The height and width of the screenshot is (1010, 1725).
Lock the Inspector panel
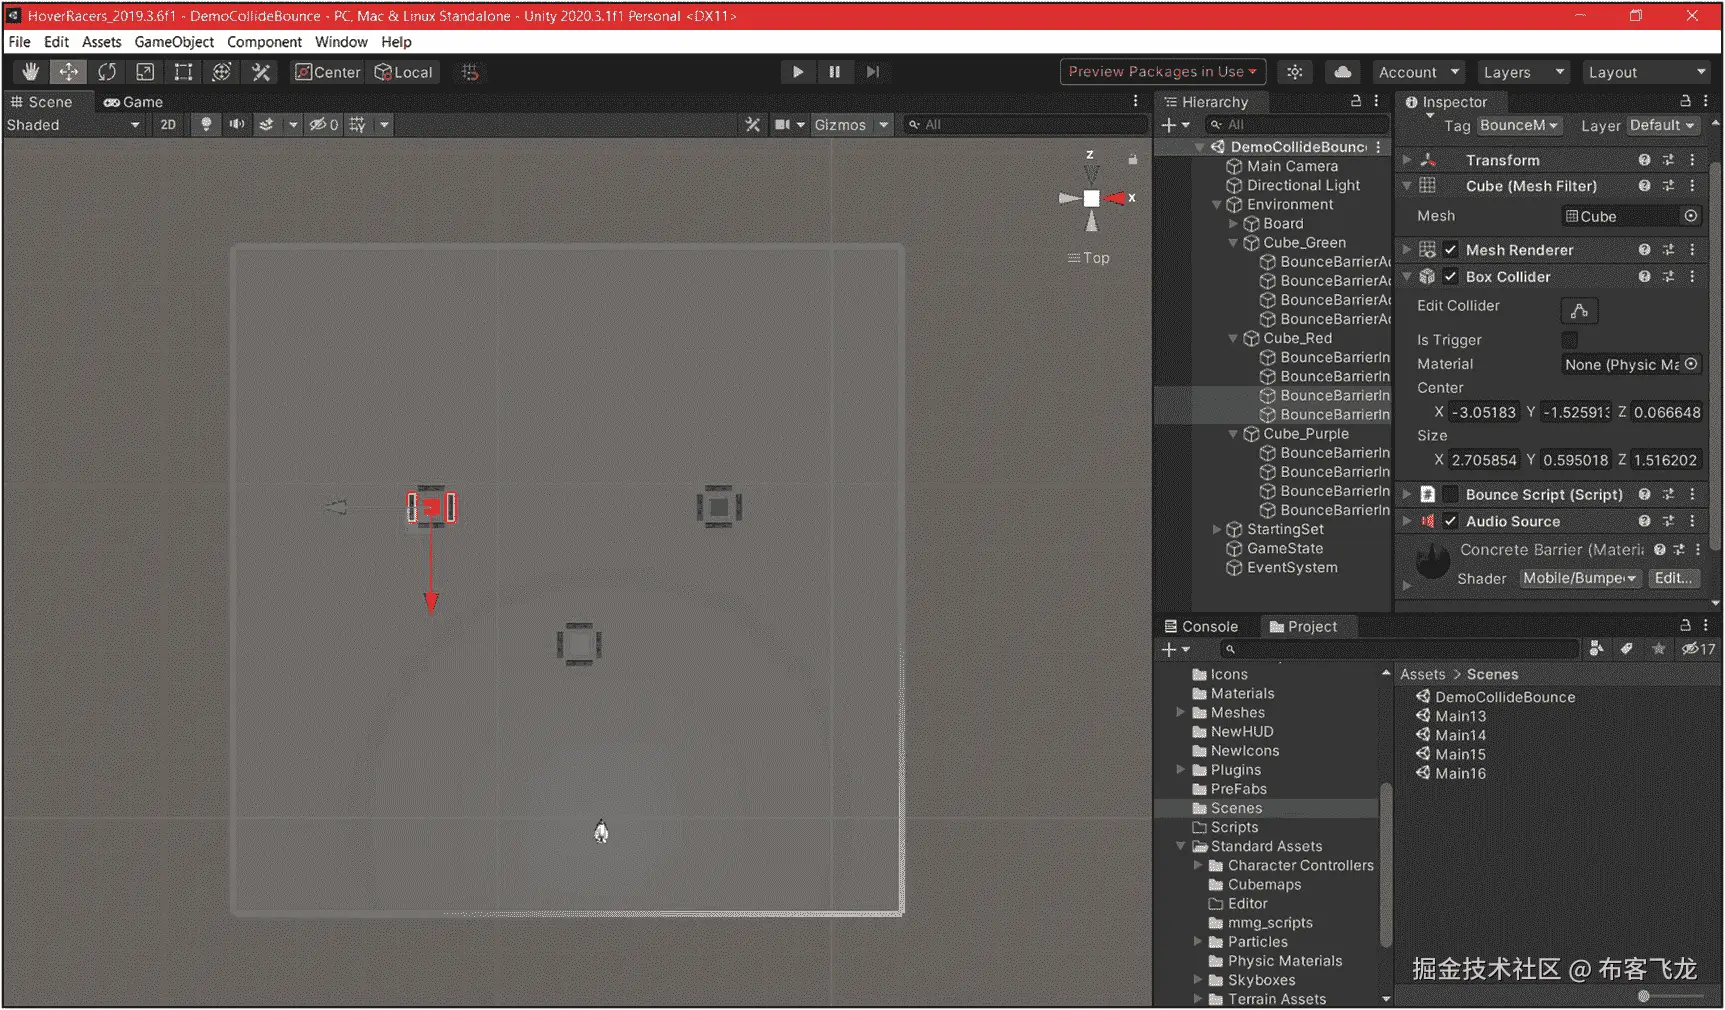[1685, 101]
